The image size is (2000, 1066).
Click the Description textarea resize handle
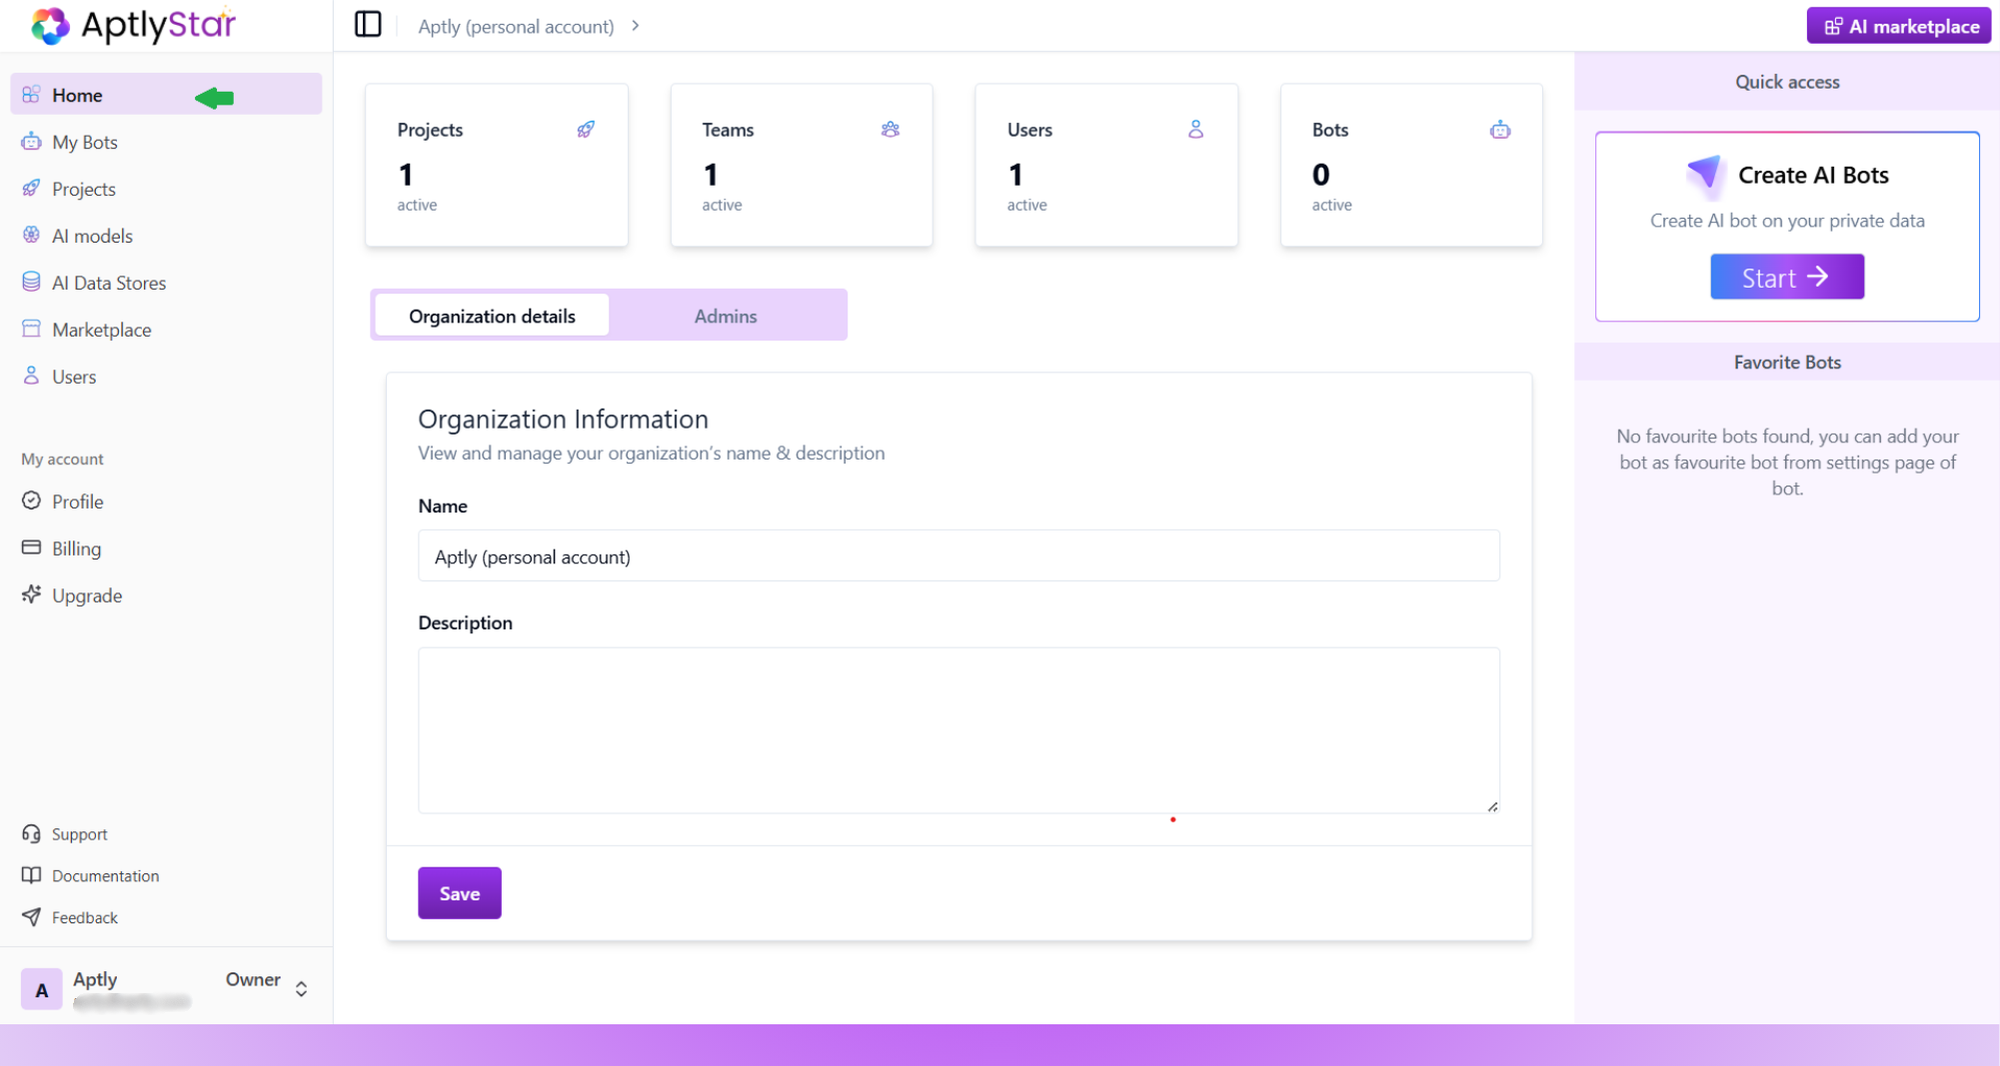[1493, 806]
